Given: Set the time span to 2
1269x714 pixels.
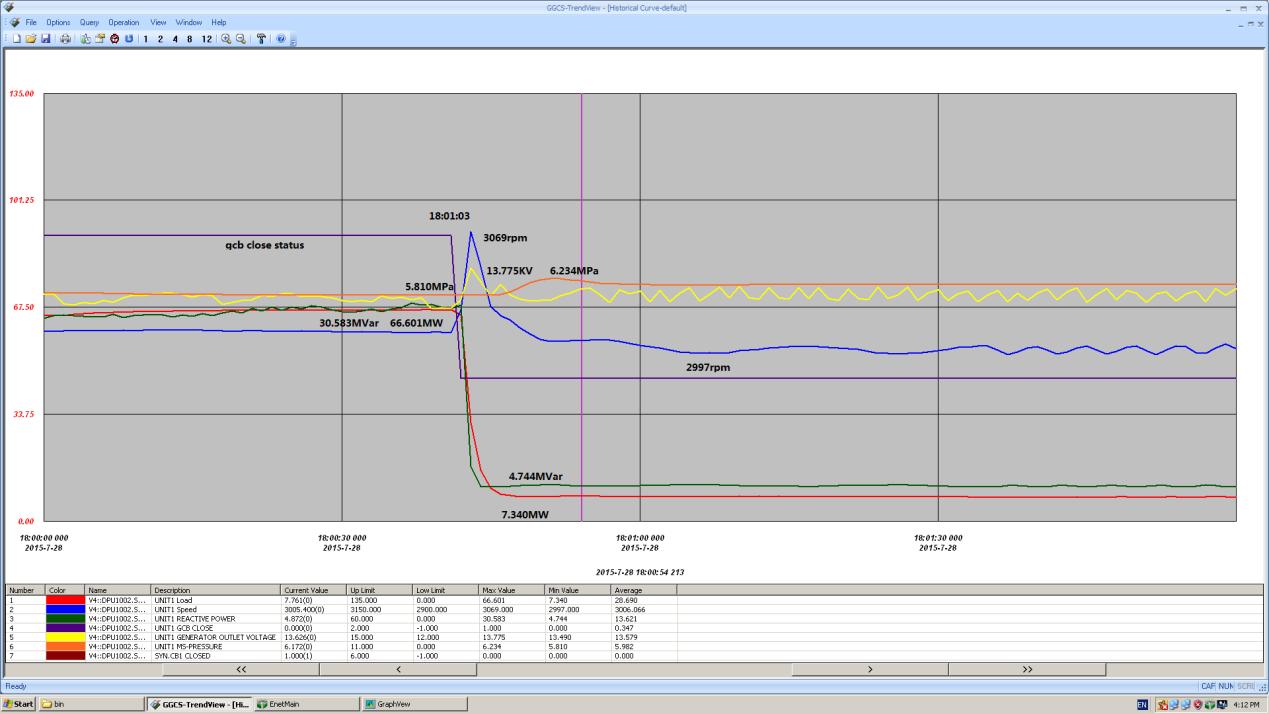Looking at the screenshot, I should [x=160, y=38].
